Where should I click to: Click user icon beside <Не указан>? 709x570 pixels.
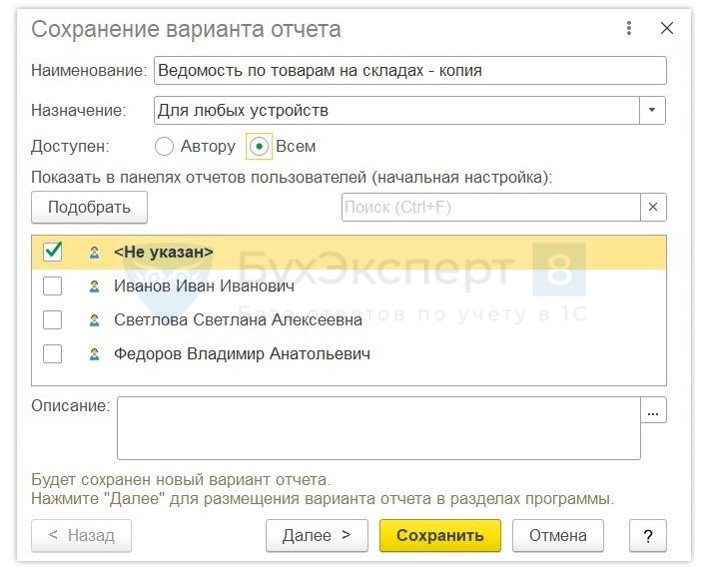pyautogui.click(x=94, y=252)
